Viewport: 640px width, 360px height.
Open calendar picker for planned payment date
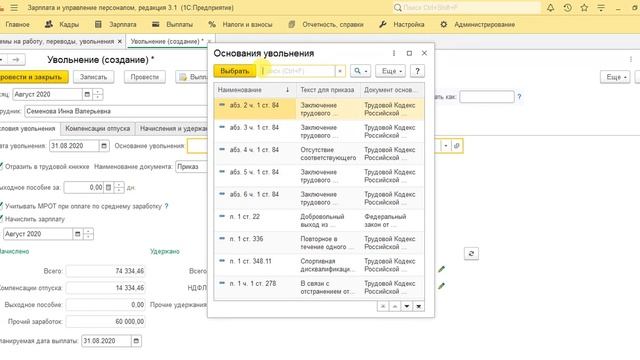pyautogui.click(x=136, y=341)
